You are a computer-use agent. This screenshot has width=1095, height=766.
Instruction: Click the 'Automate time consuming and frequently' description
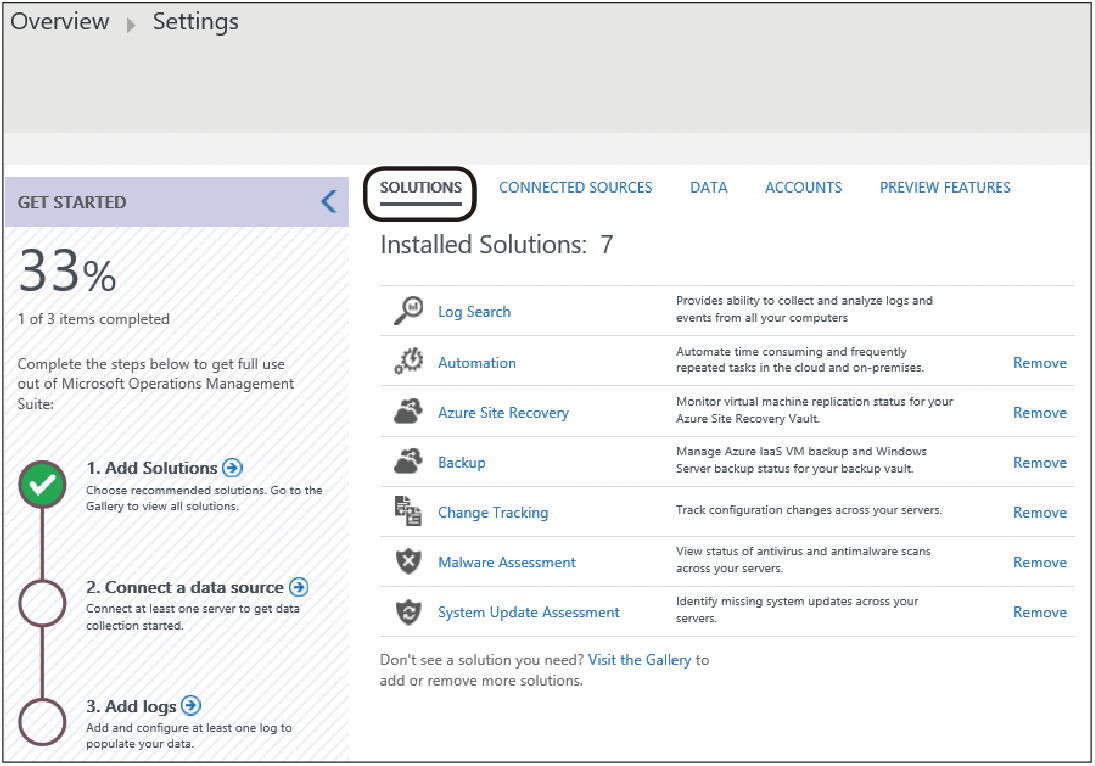click(800, 360)
